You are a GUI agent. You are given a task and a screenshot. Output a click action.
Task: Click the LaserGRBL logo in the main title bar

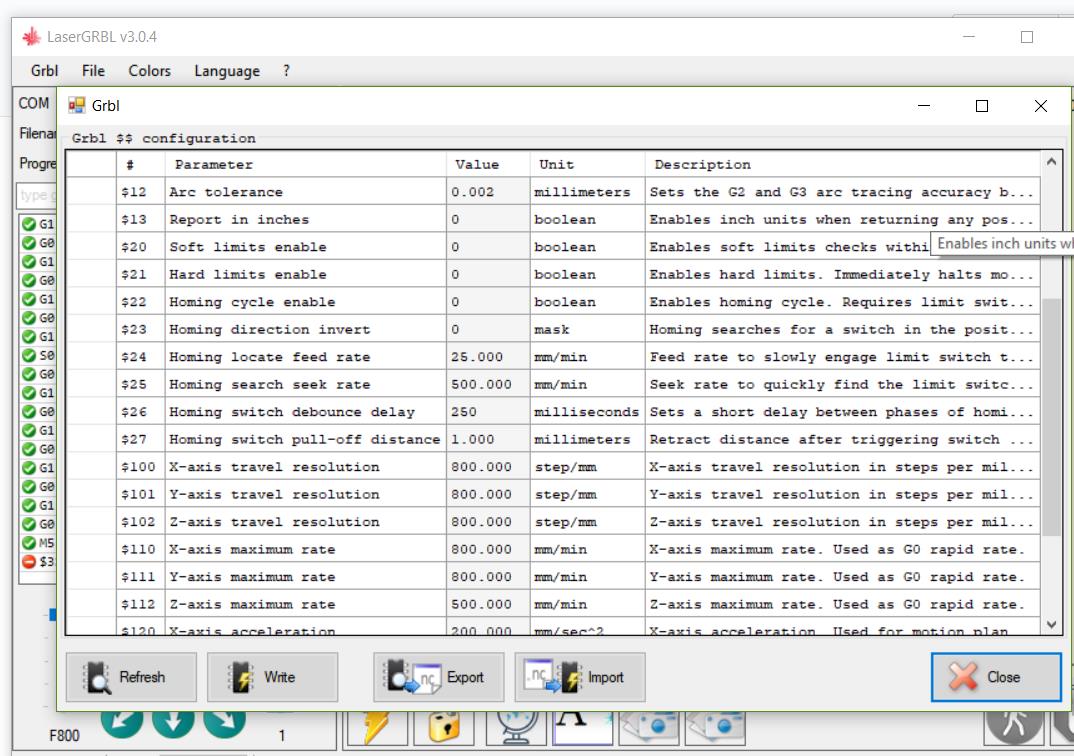[32, 37]
